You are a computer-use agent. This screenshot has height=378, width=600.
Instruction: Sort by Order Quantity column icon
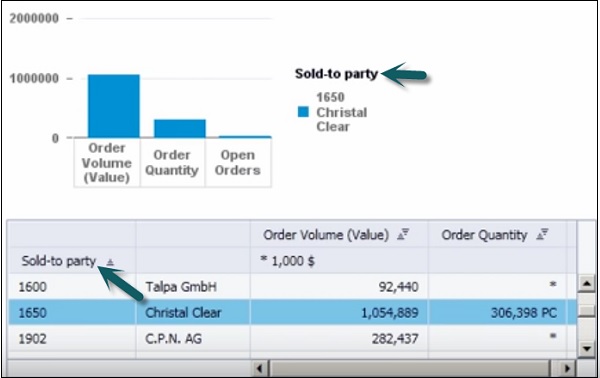[542, 234]
